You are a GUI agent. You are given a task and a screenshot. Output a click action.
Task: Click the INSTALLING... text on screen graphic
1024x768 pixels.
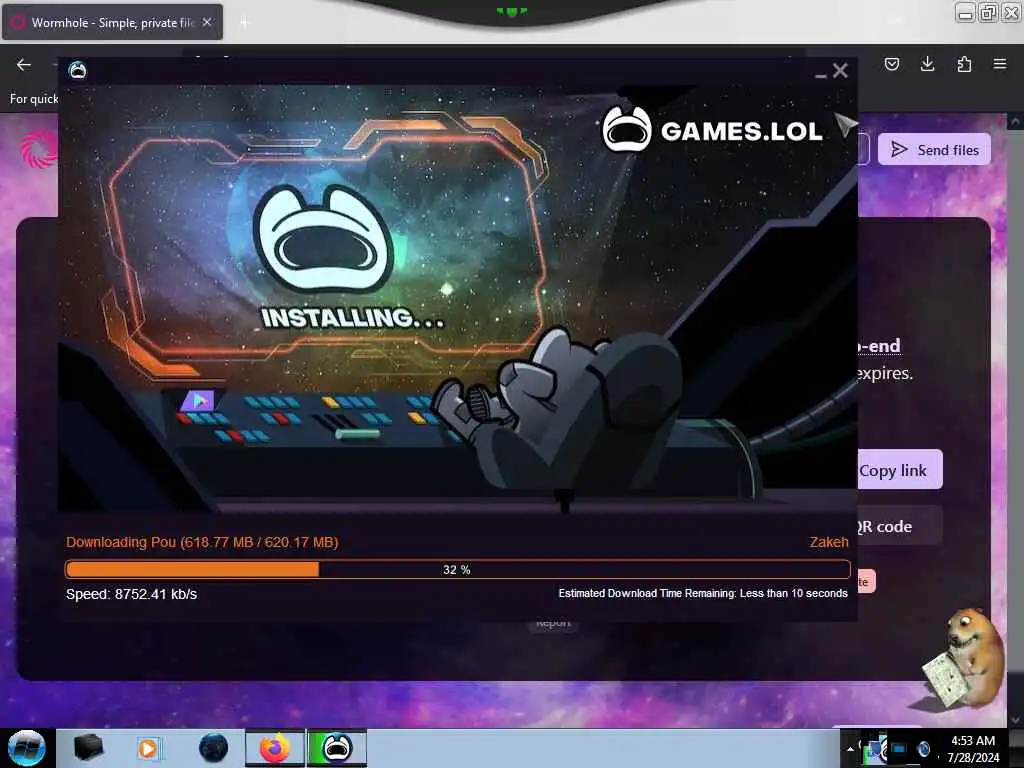pos(353,318)
